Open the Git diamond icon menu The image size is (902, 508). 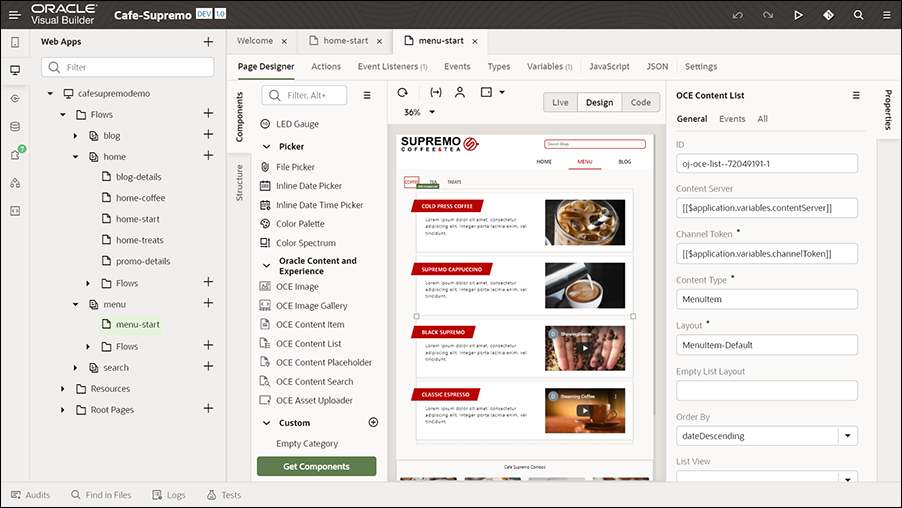click(828, 16)
